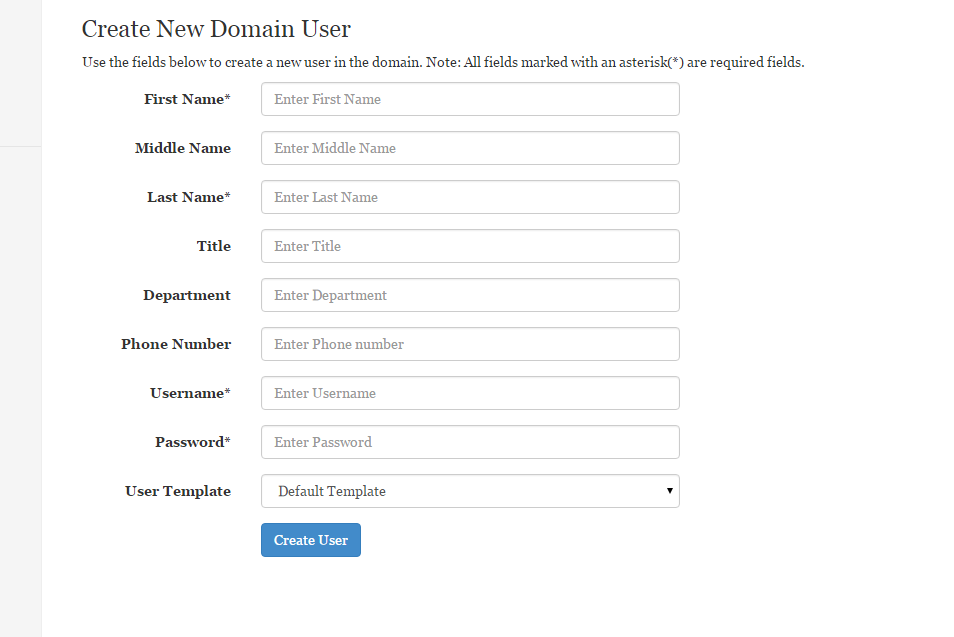Viewport: 954px width, 637px height.
Task: Click the Username* label
Action: (190, 393)
